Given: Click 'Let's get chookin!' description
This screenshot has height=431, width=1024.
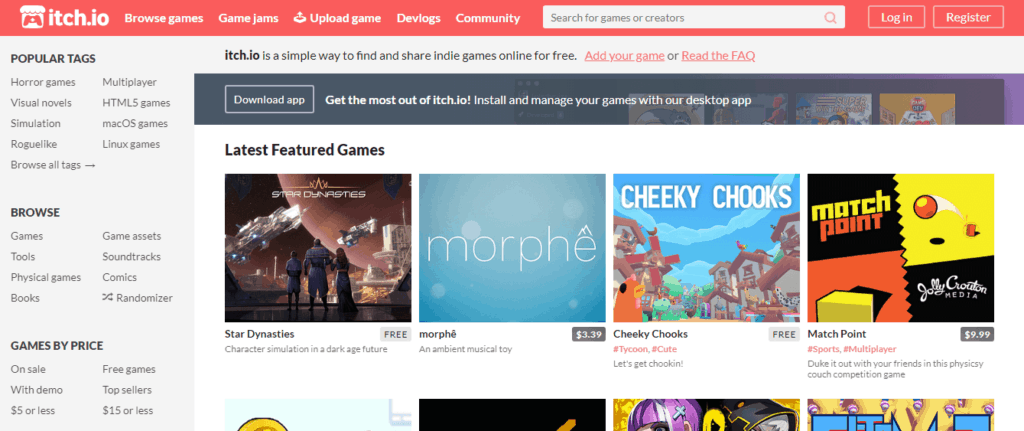Looking at the screenshot, I should tap(648, 364).
